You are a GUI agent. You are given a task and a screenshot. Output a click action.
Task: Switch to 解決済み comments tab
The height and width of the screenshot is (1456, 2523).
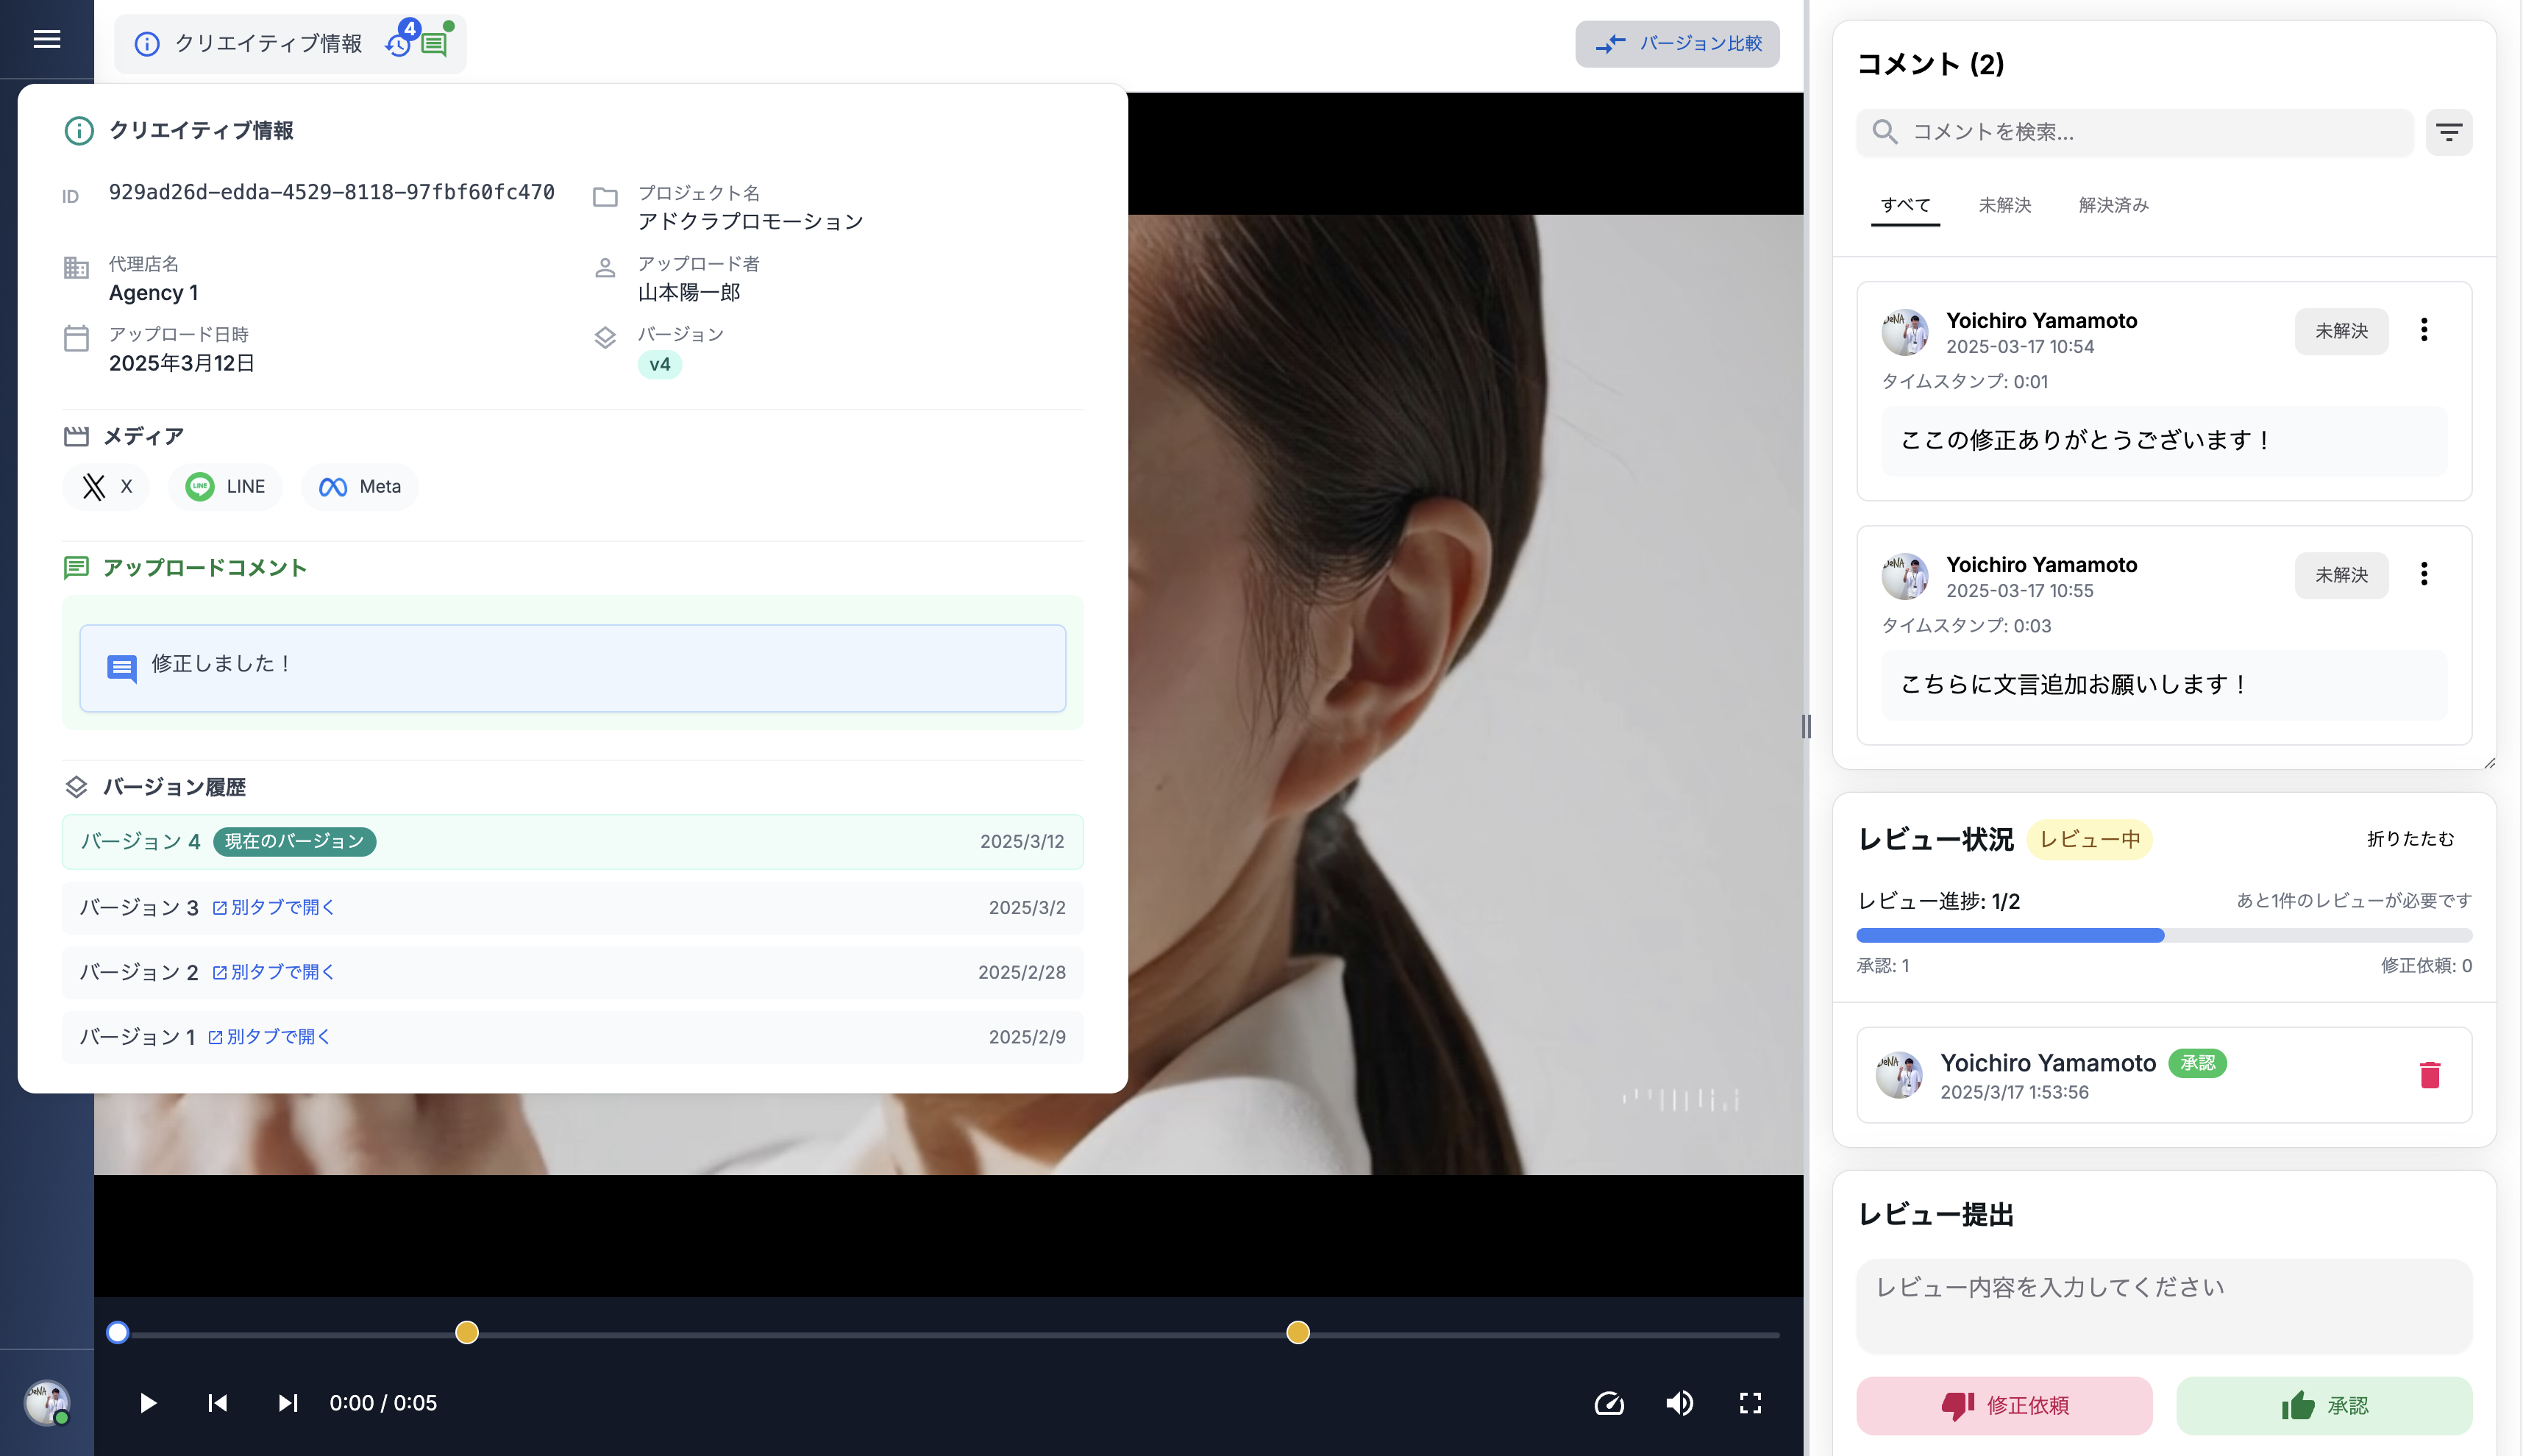pos(2113,205)
